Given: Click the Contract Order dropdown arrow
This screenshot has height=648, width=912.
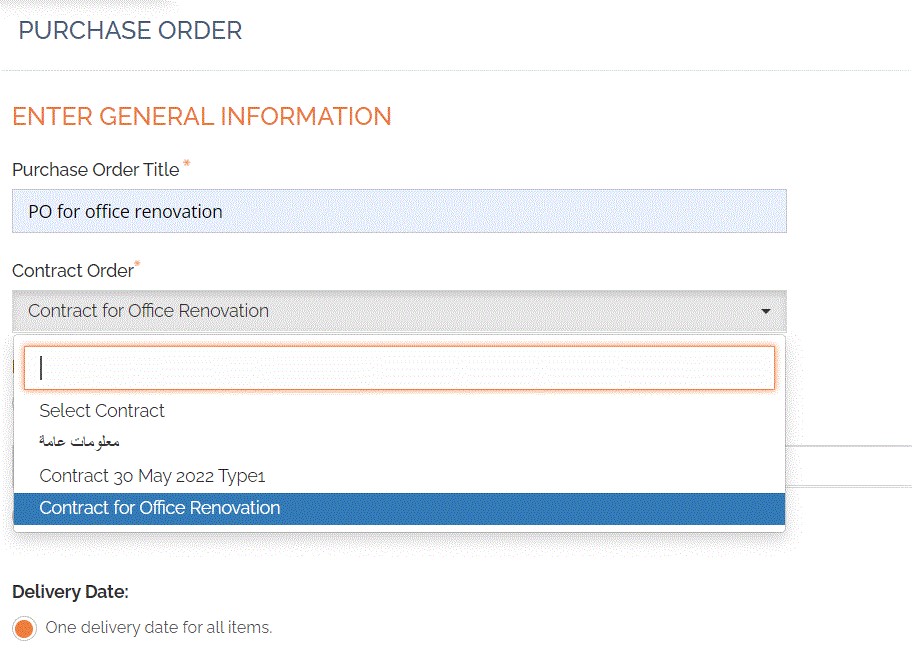Looking at the screenshot, I should coord(765,311).
